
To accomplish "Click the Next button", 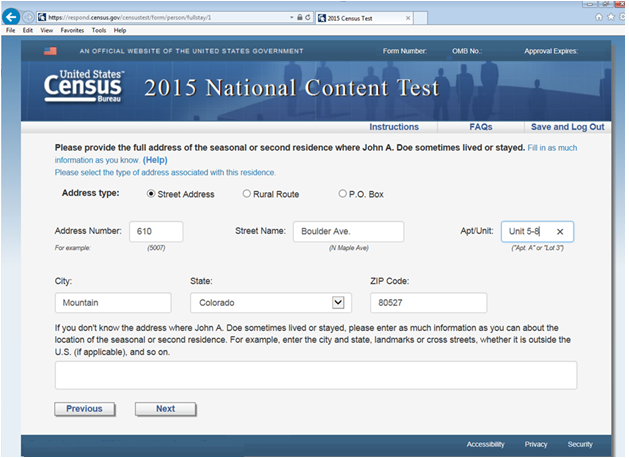I will [165, 409].
